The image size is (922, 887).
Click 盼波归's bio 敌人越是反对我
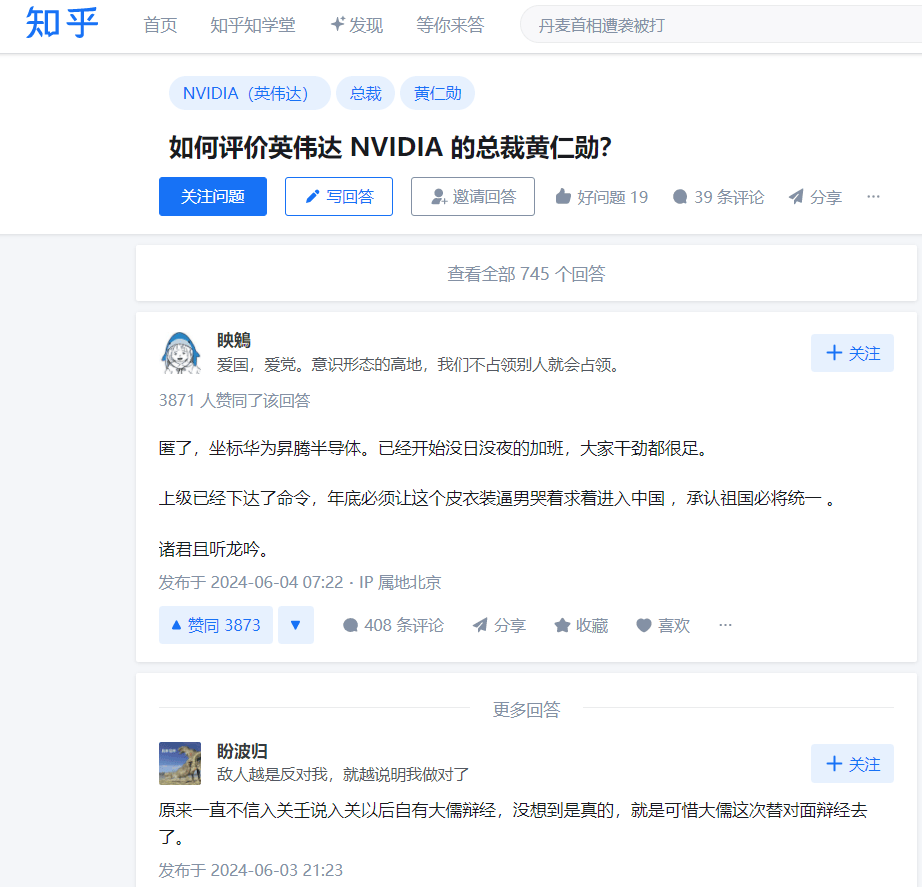click(x=343, y=774)
